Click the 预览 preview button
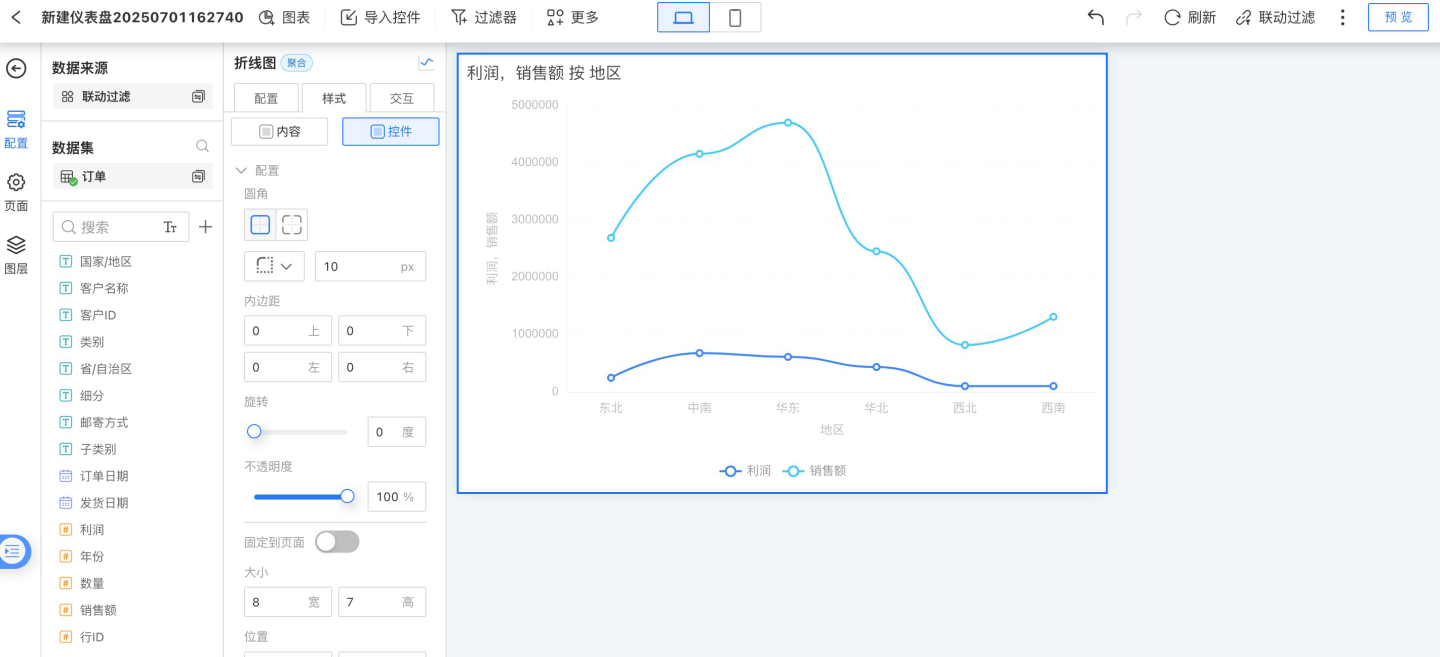1440x657 pixels. (1398, 17)
